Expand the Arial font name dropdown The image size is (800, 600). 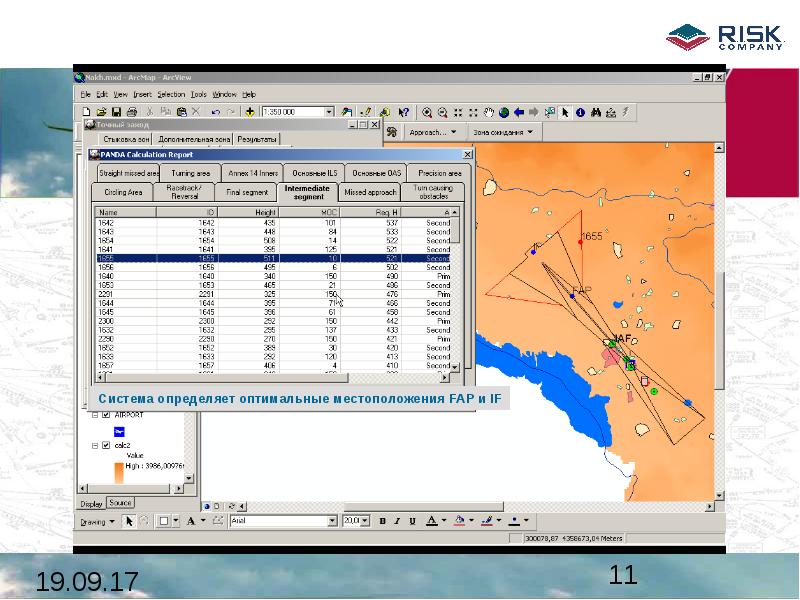(x=333, y=521)
